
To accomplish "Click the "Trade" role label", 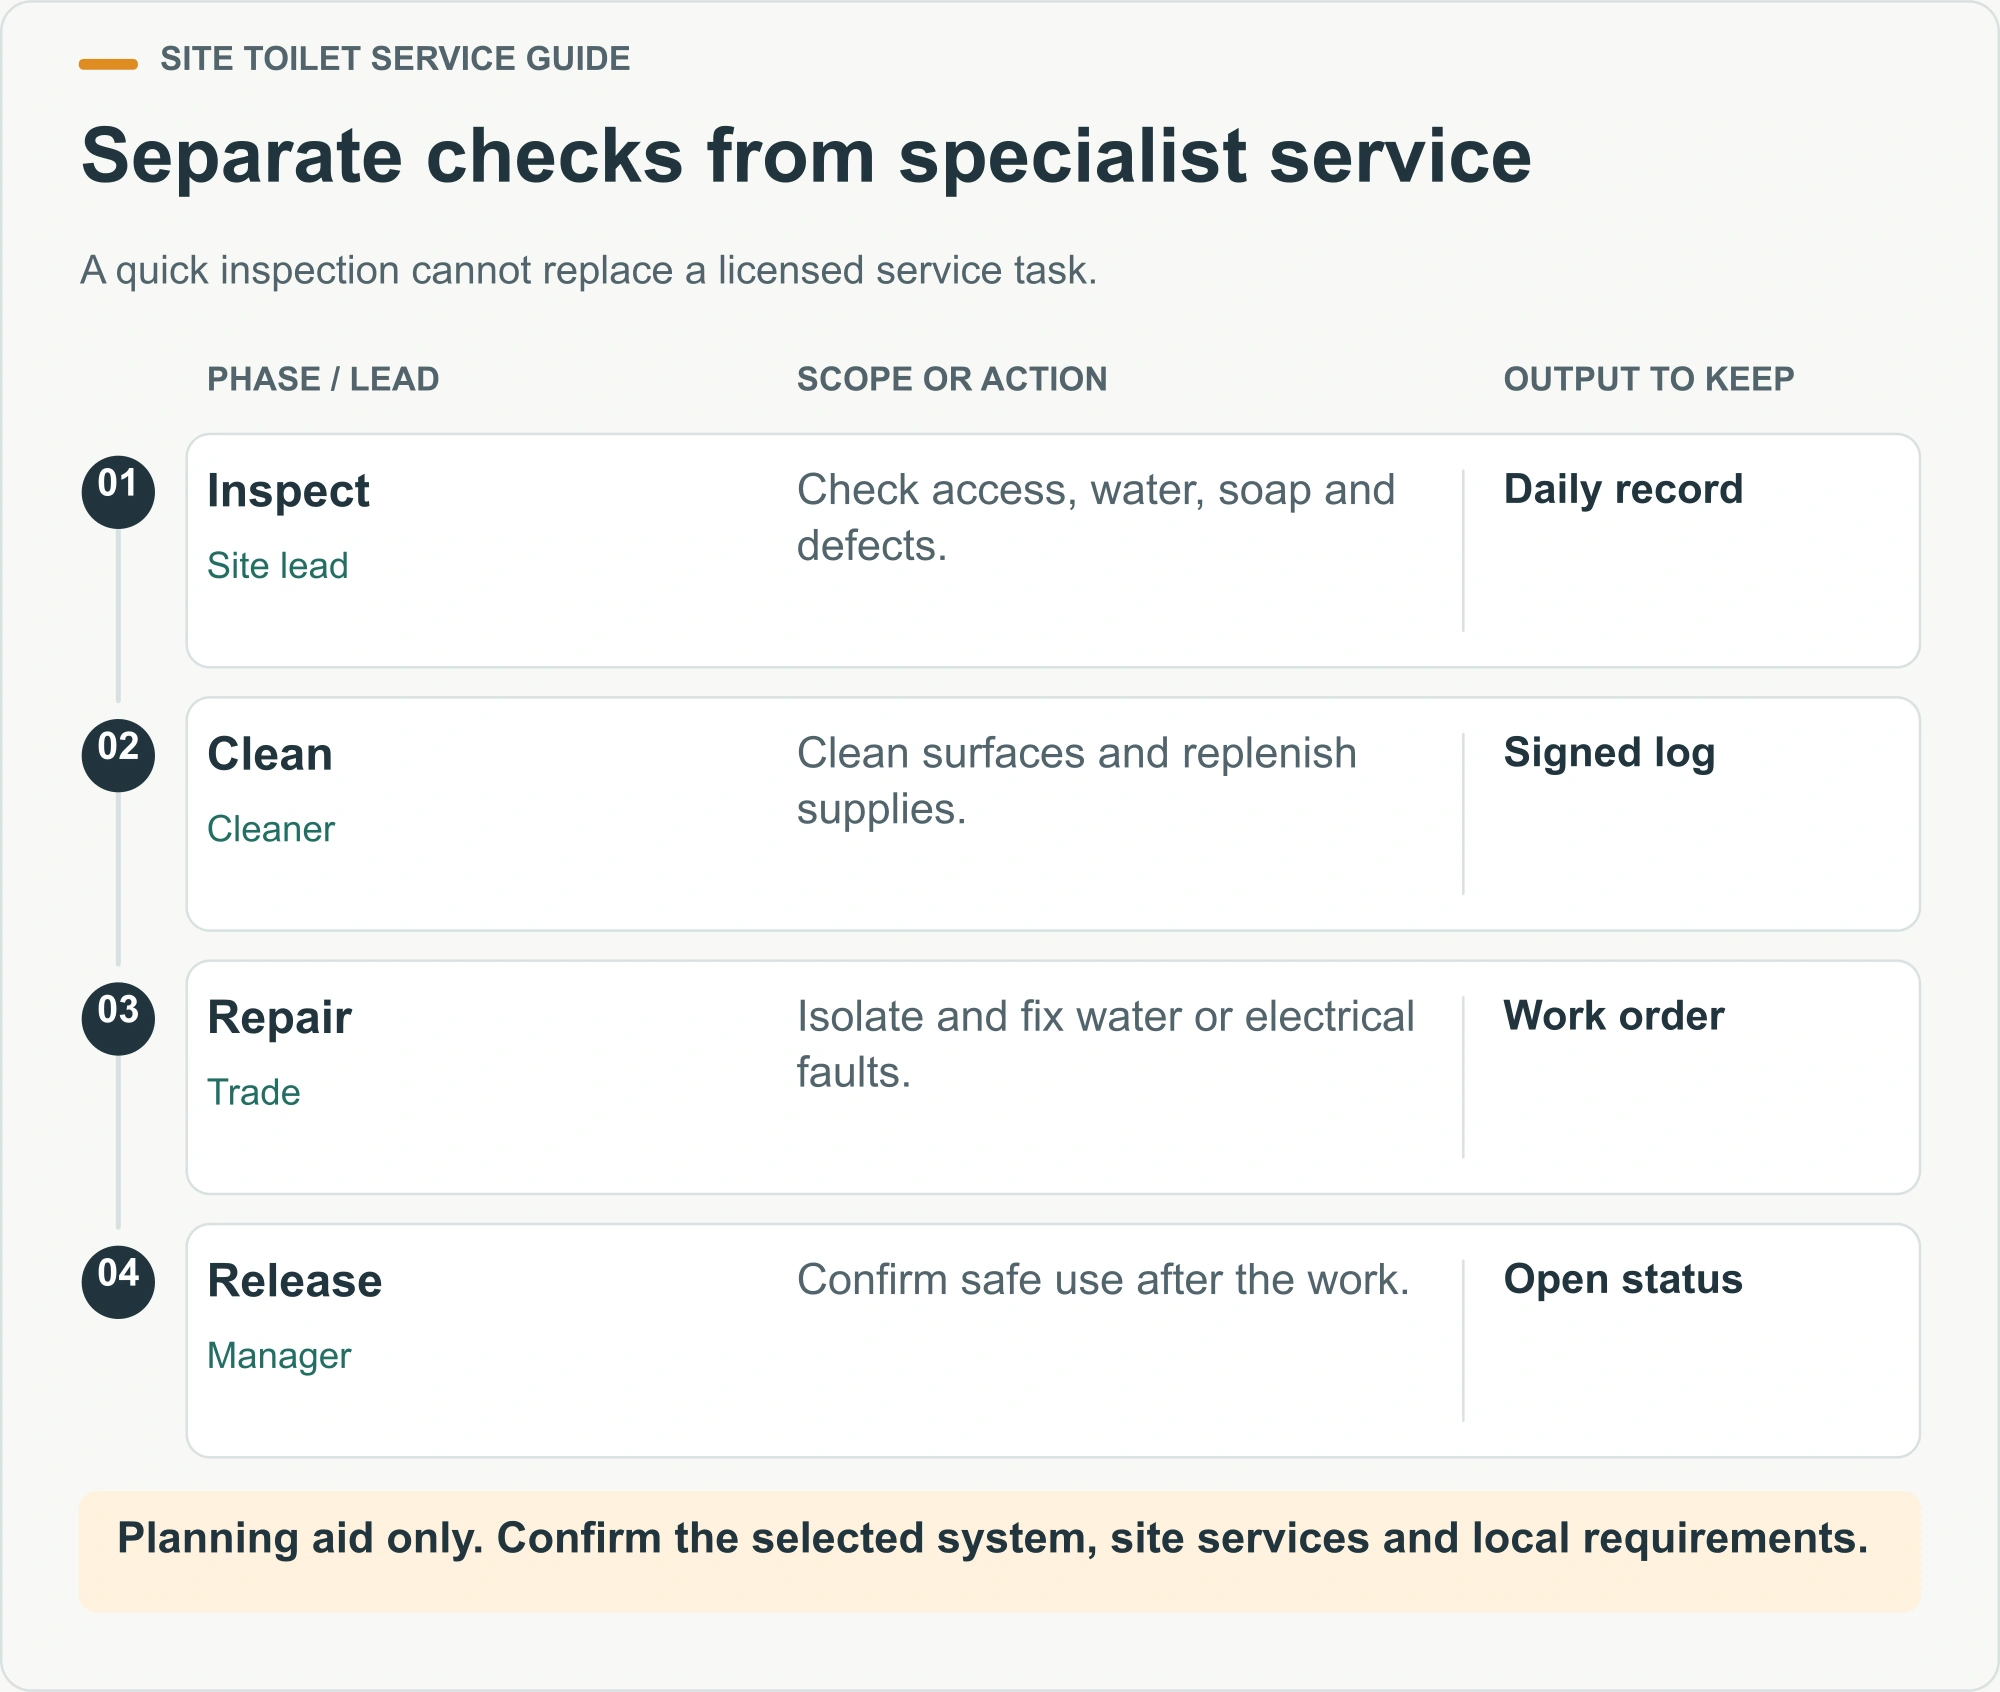I will [254, 1092].
